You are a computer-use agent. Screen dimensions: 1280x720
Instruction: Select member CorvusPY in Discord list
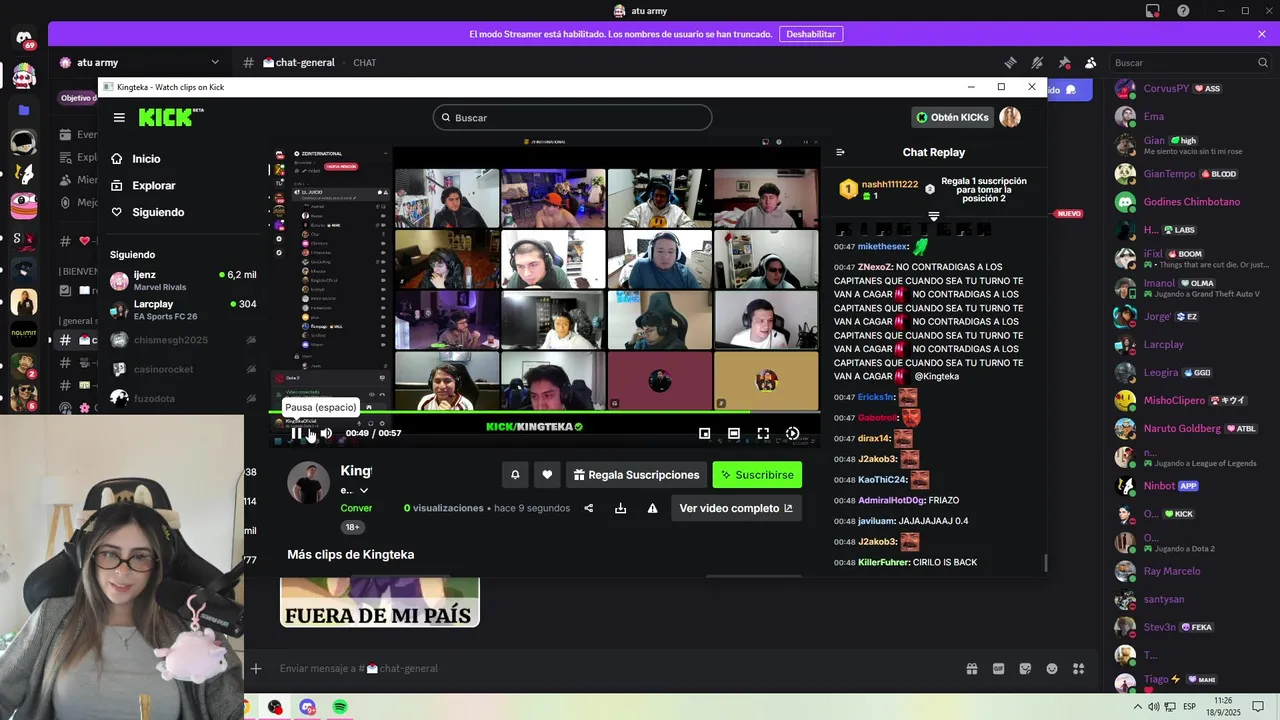click(x=1190, y=89)
